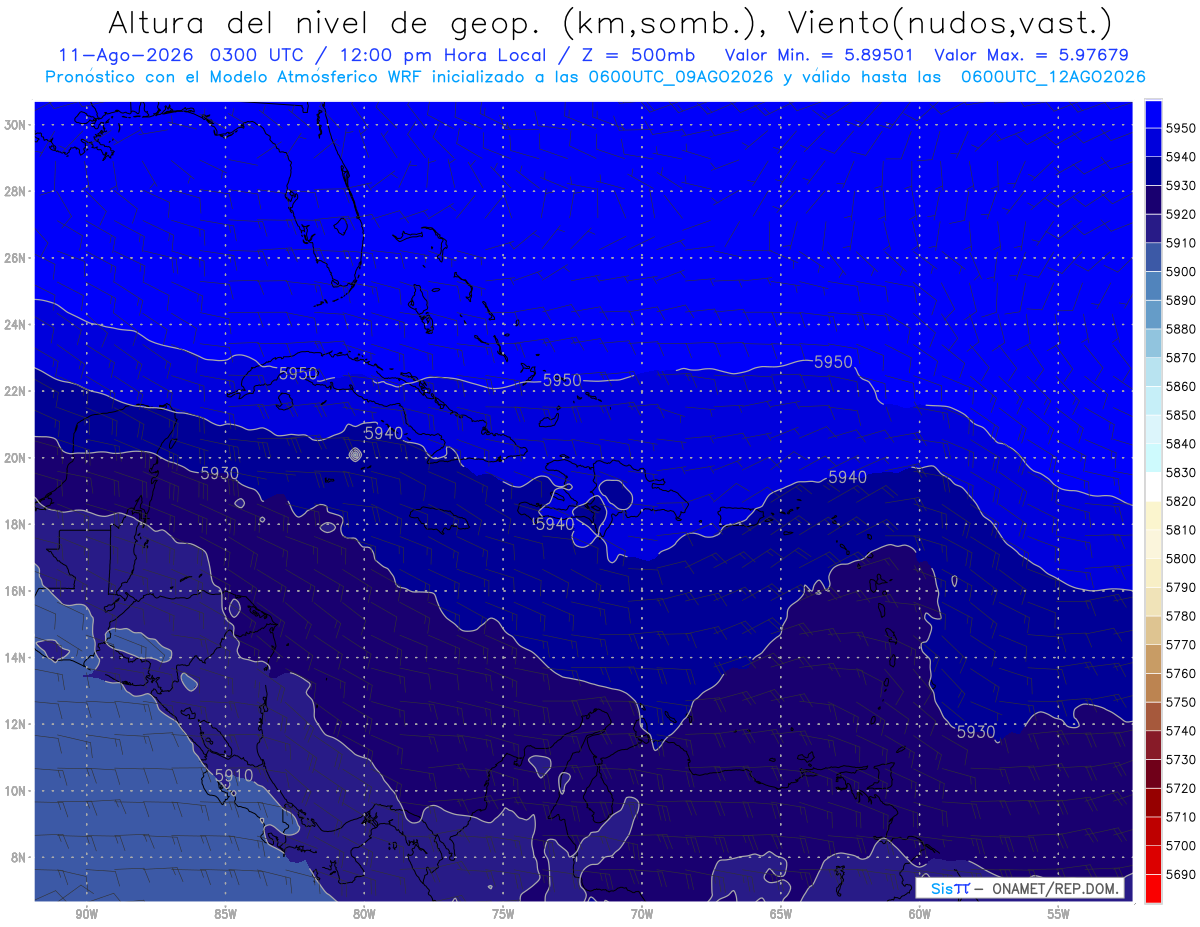Click the "Valor Max. = 5.97679" text
The height and width of the screenshot is (927, 1200).
click(x=1033, y=55)
